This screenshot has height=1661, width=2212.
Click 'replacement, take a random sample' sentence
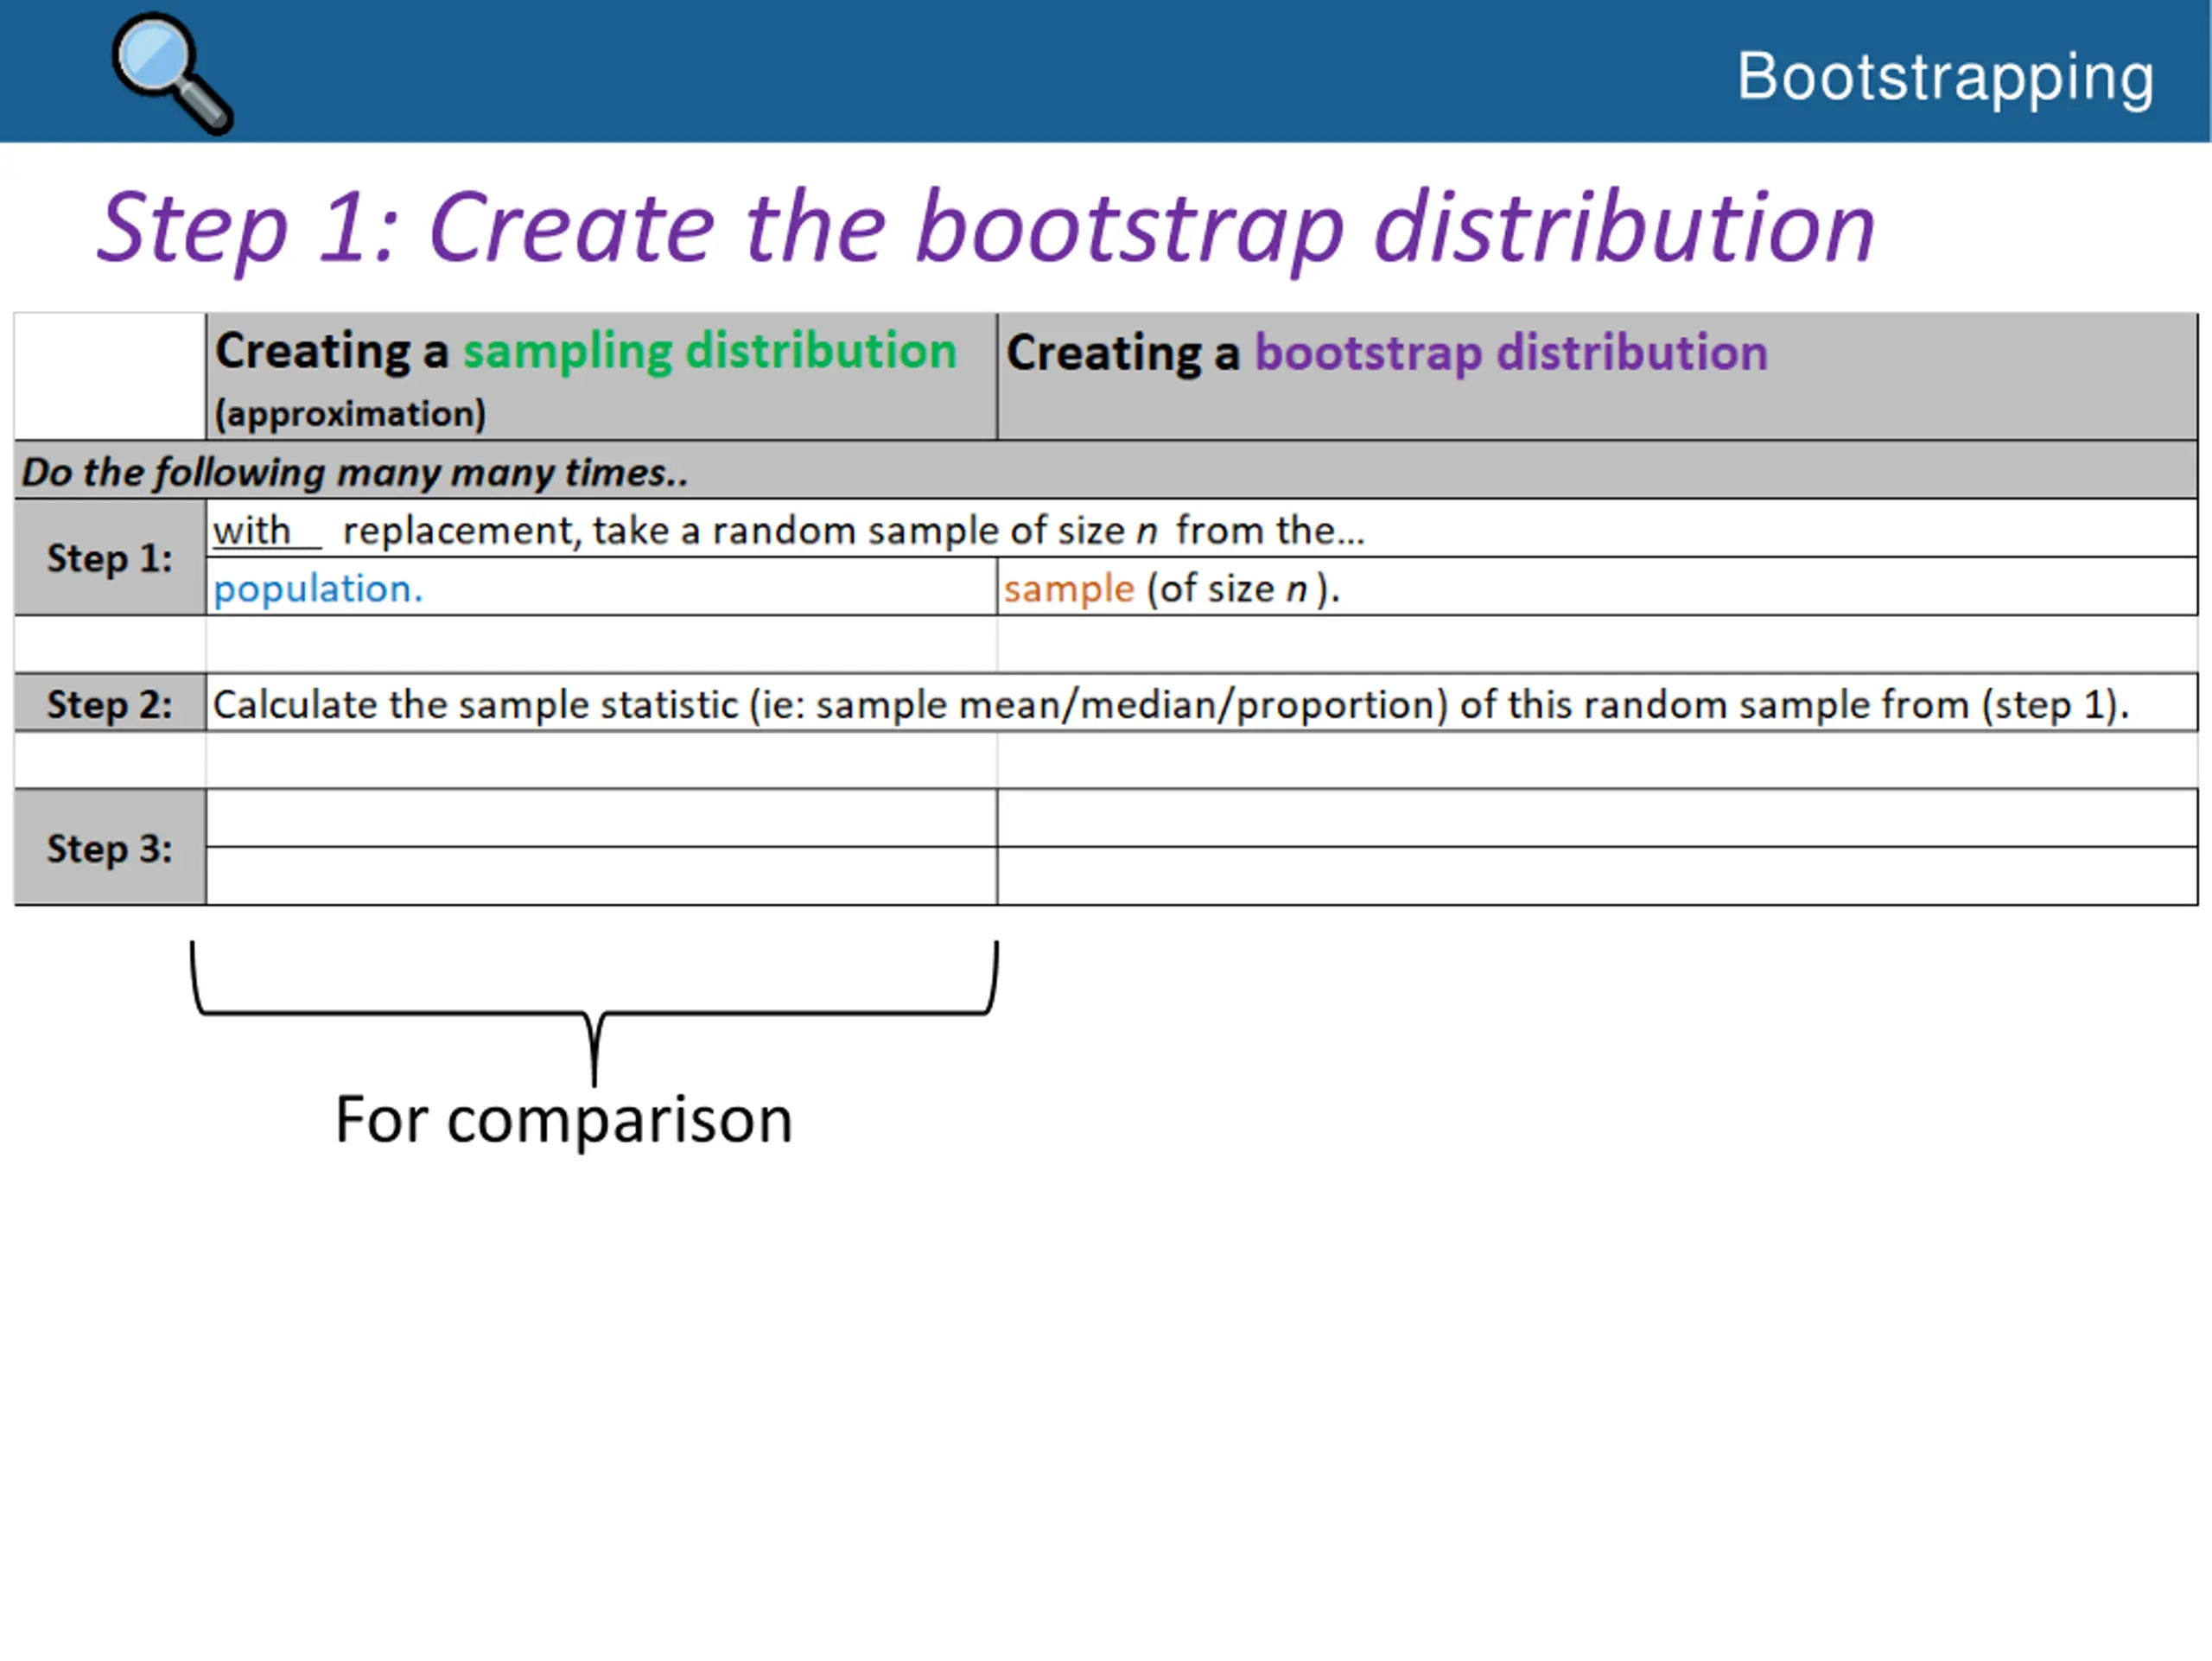point(853,531)
